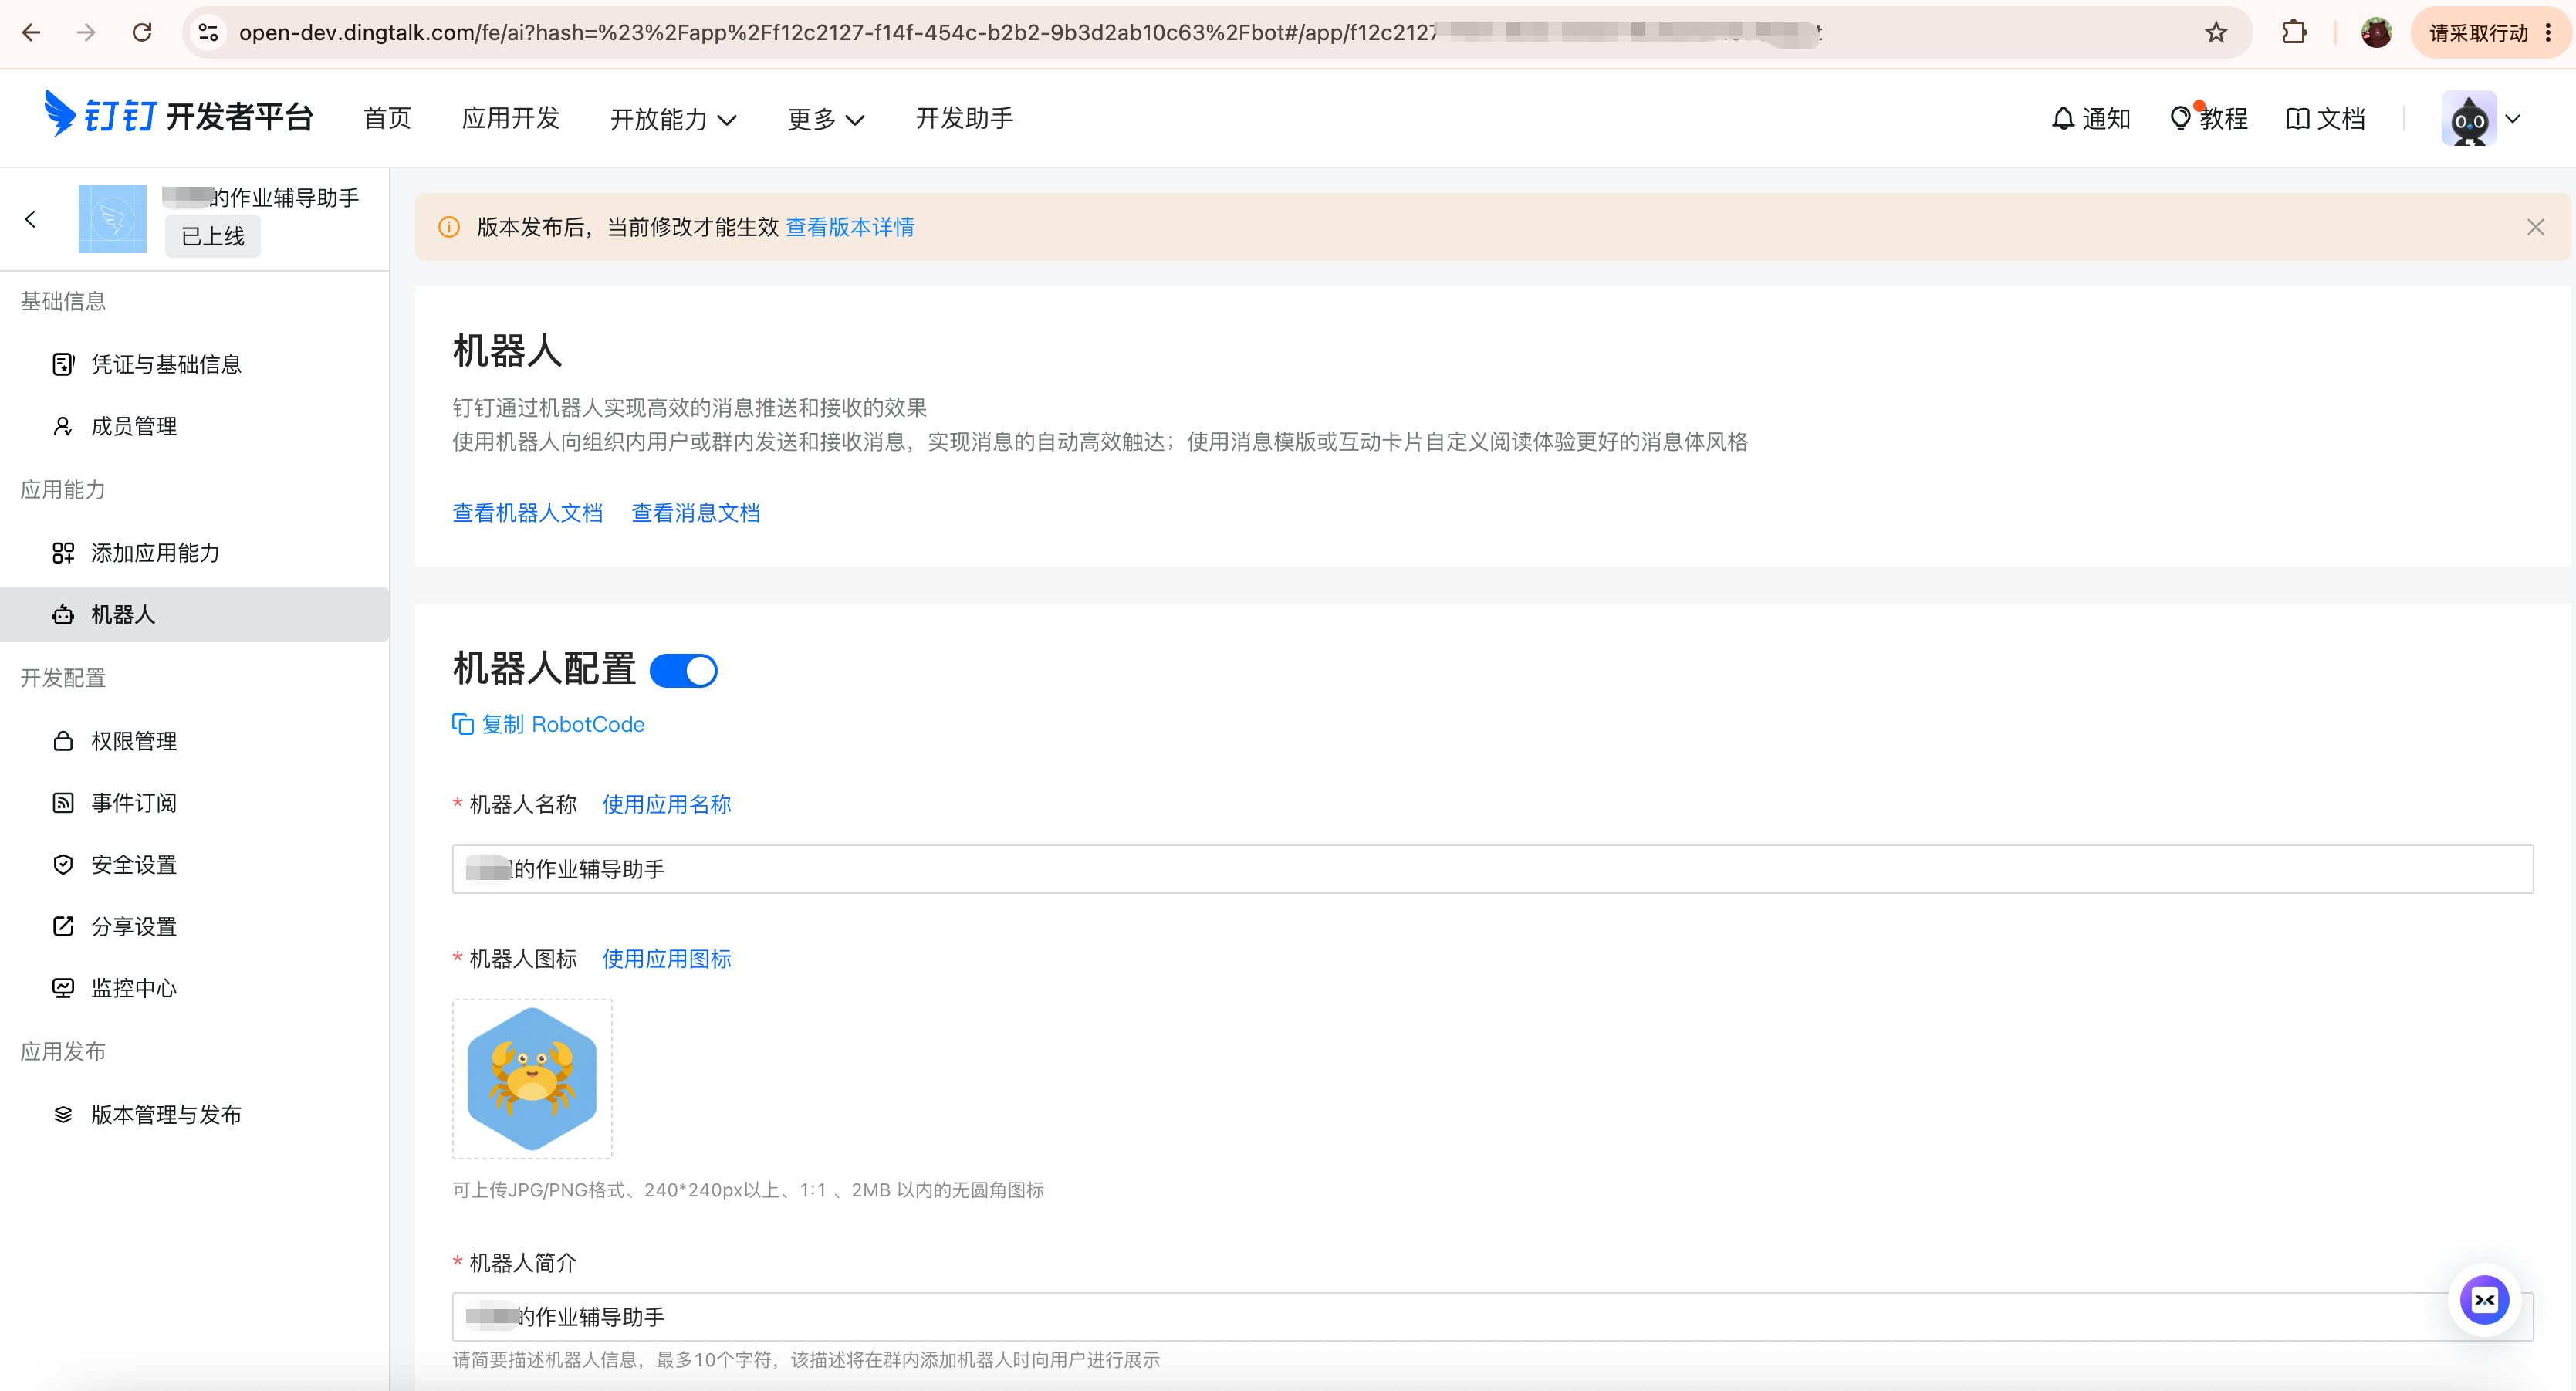Click the 查看版本详情 link
This screenshot has height=1391, width=2576.
(850, 227)
